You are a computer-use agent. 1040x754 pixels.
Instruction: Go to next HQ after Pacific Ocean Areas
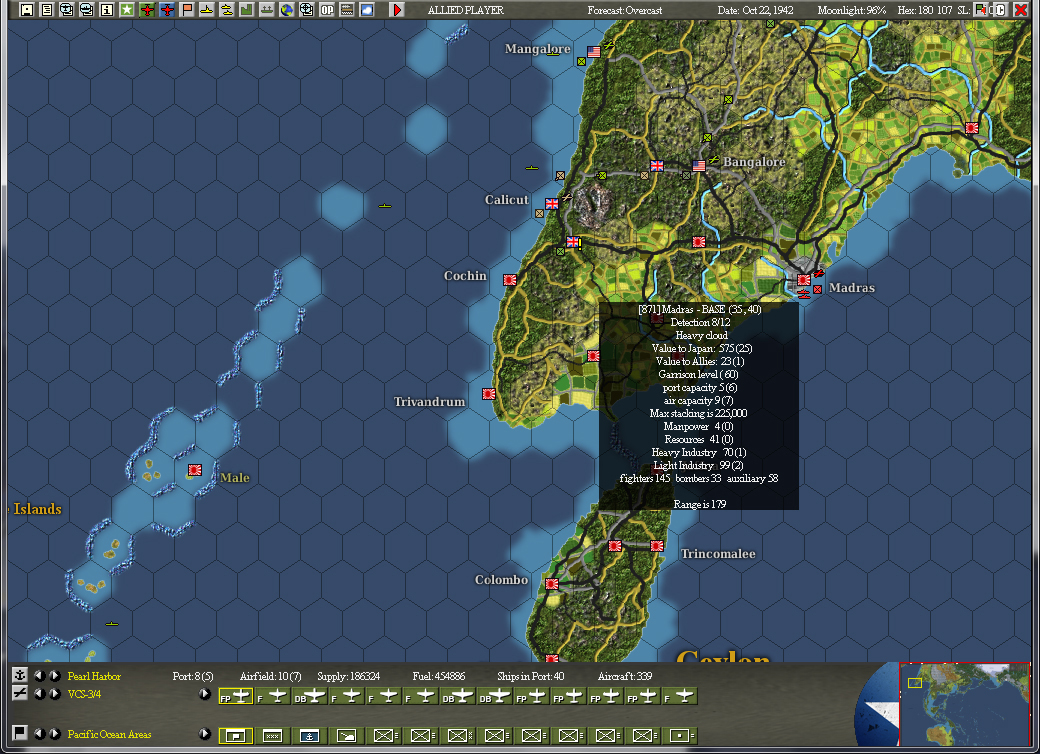click(x=55, y=734)
